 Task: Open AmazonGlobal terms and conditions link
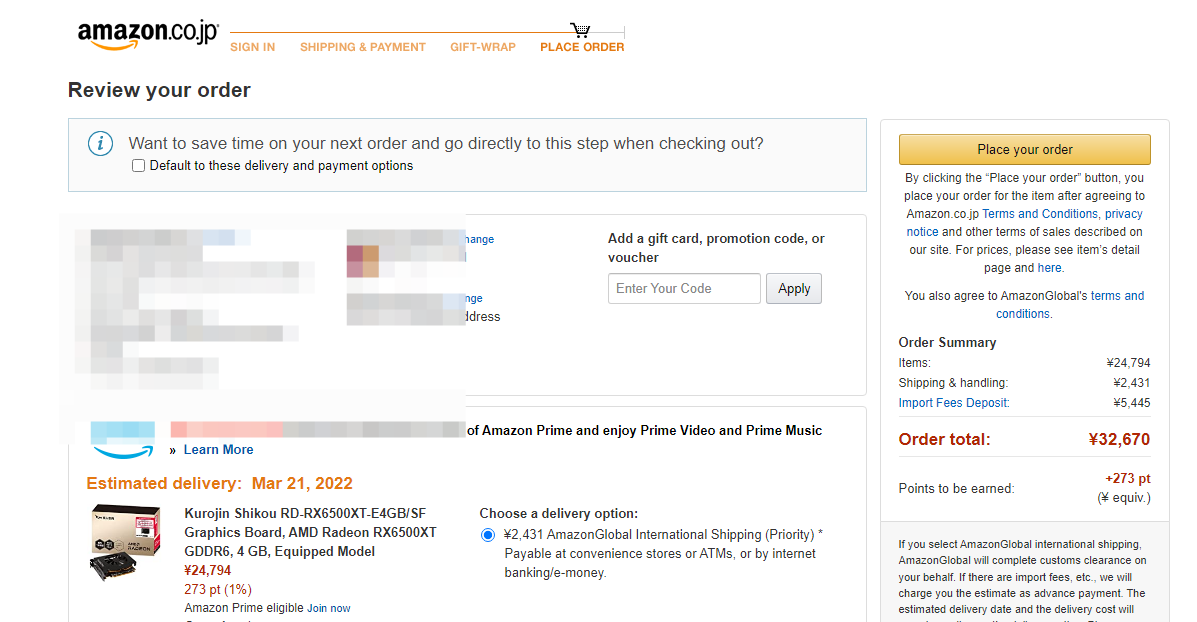[1117, 296]
